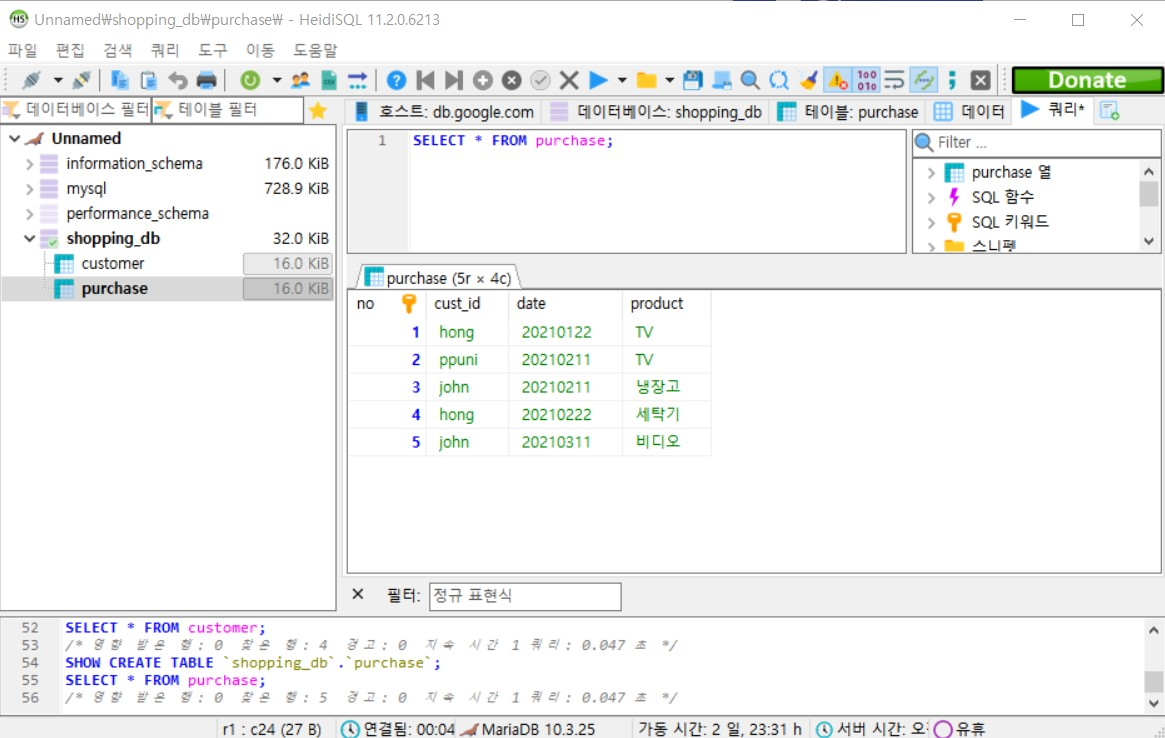Click the blue run query play icon
1165x738 pixels.
pos(598,80)
